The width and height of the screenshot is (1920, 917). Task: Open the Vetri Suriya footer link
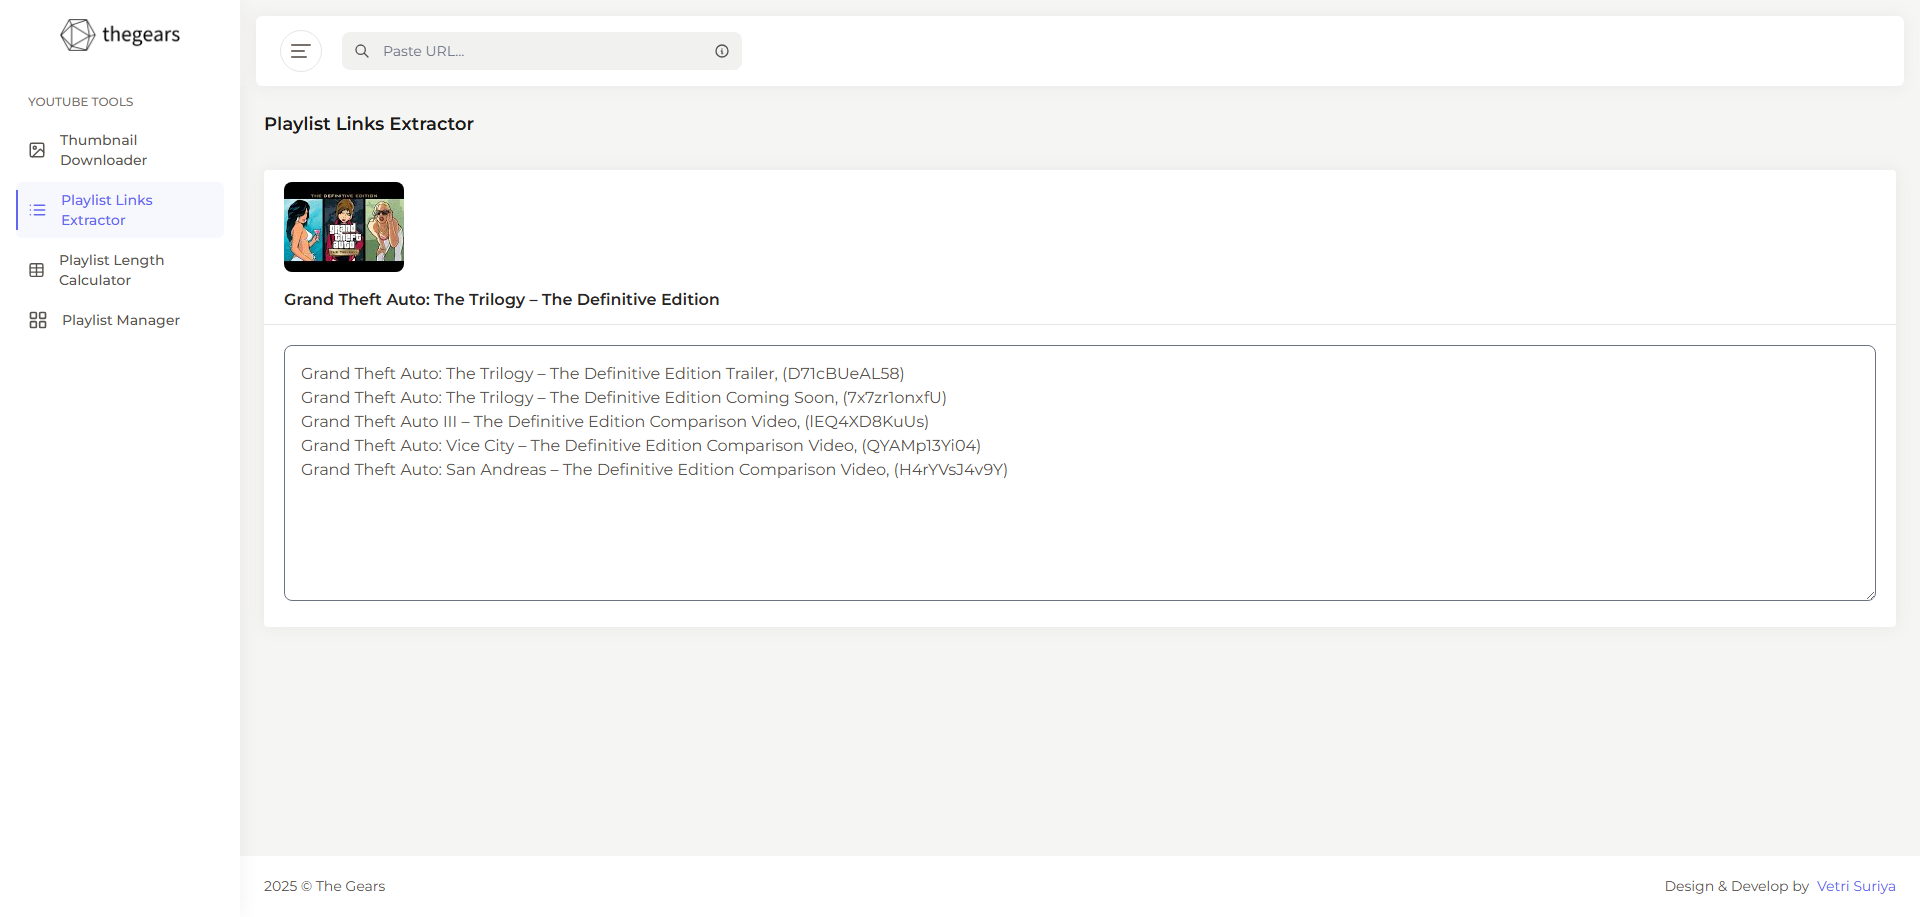[x=1855, y=886]
